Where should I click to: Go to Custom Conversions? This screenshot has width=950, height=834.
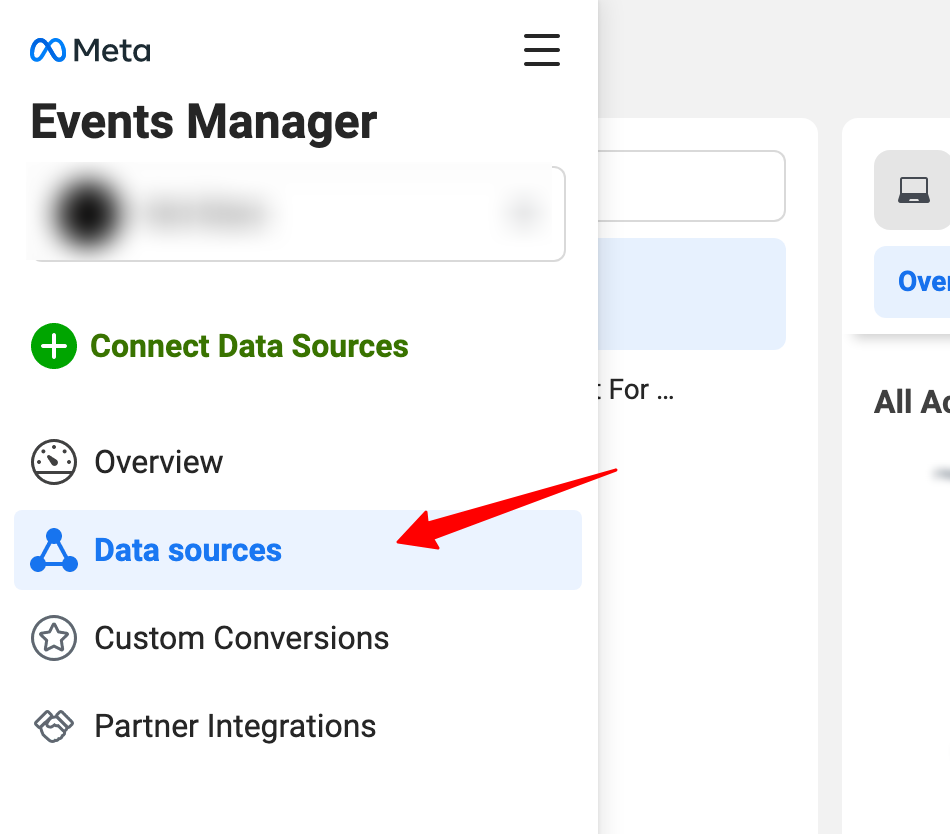[x=241, y=638]
